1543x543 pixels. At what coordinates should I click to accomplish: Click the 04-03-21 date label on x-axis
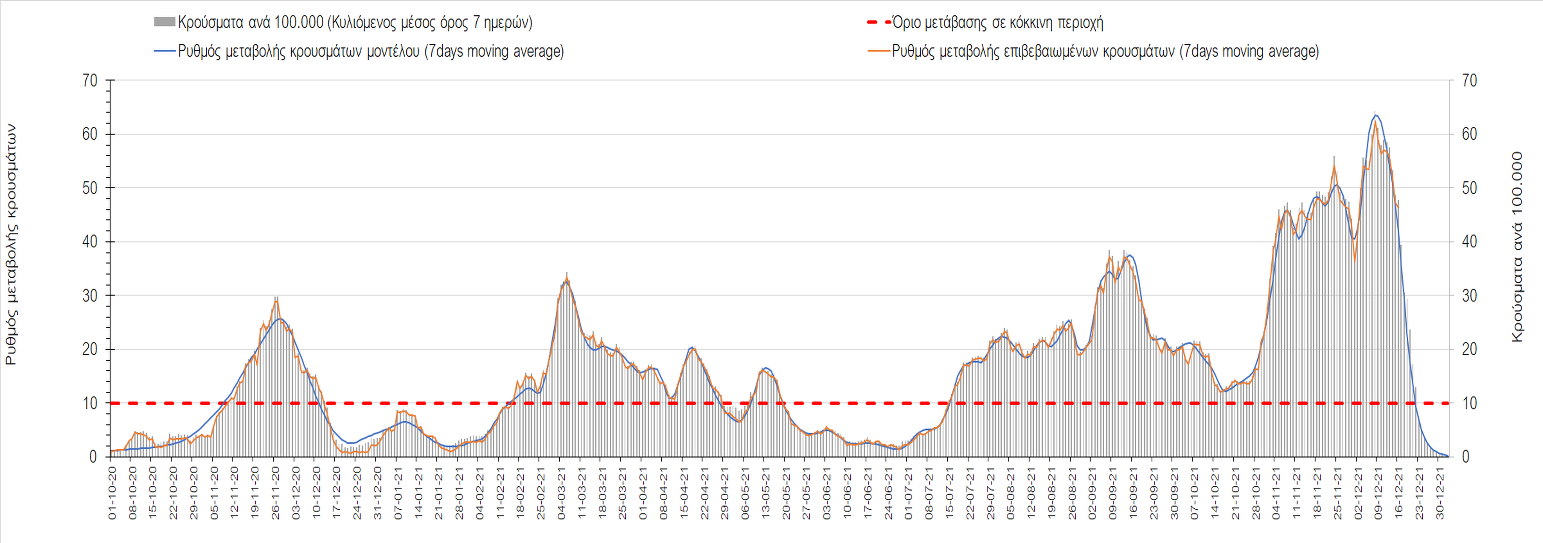562,490
